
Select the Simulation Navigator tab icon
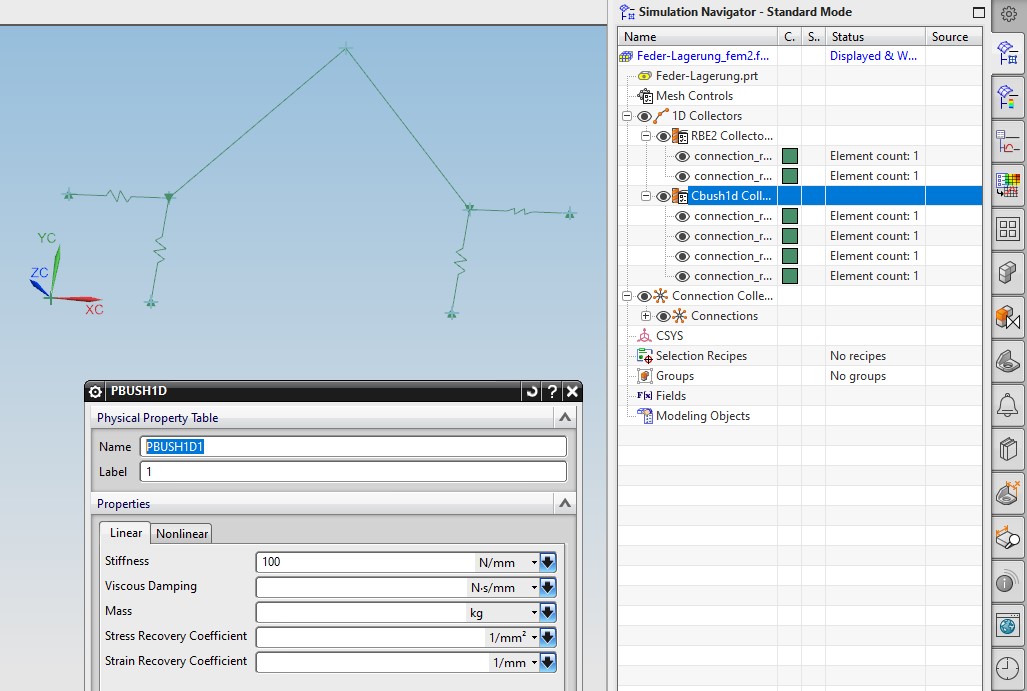1008,53
